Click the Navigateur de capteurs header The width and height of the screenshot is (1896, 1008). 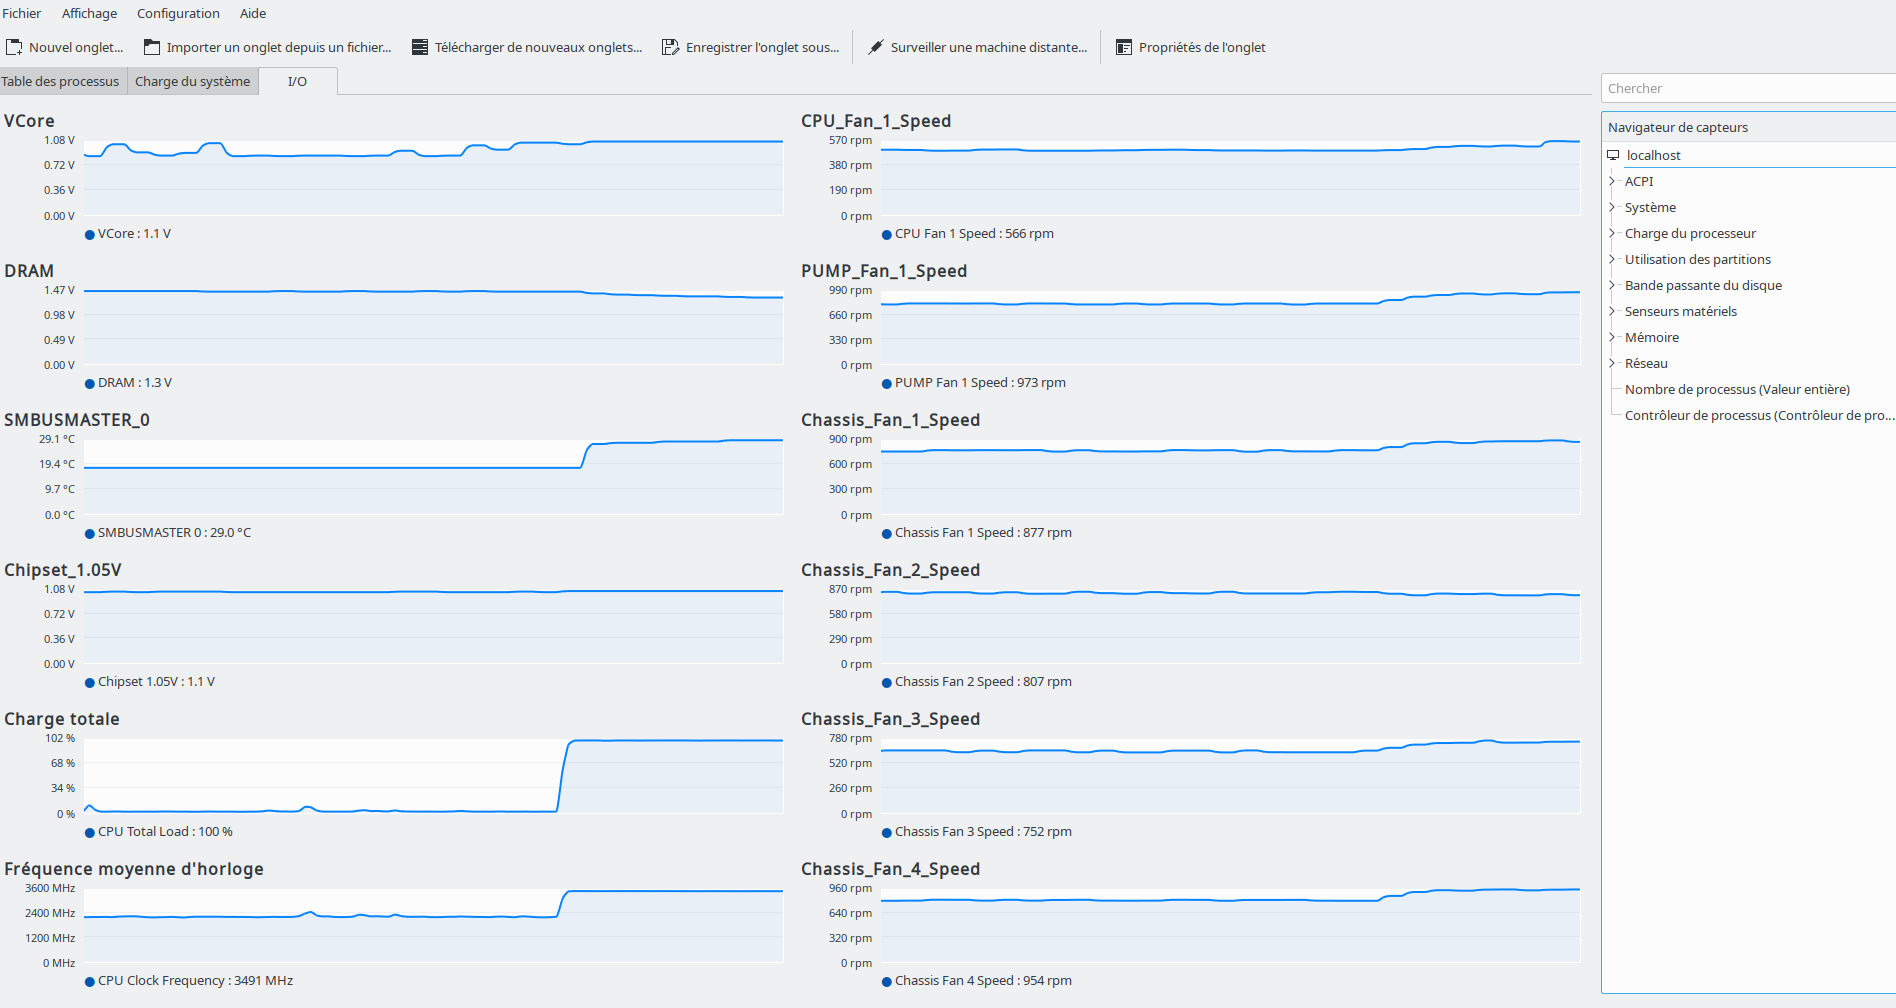1748,127
